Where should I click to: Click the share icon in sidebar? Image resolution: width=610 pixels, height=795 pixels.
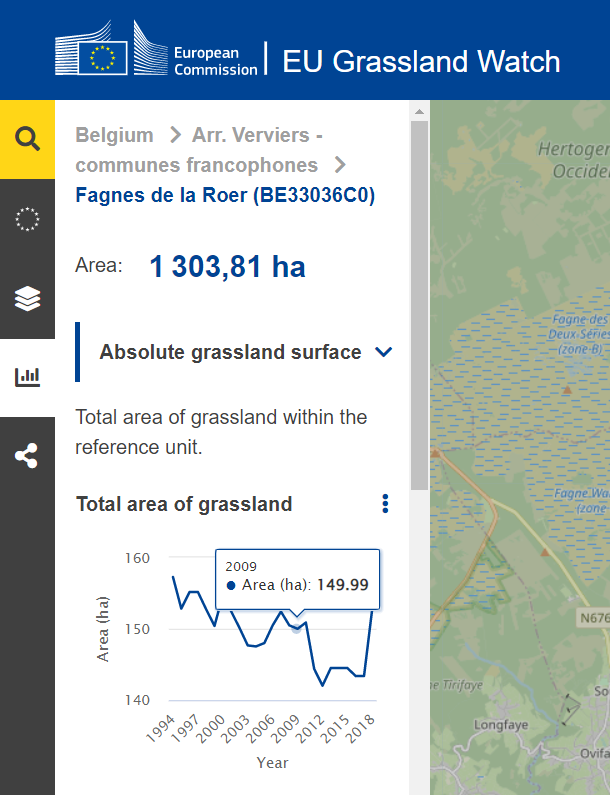coord(27,458)
